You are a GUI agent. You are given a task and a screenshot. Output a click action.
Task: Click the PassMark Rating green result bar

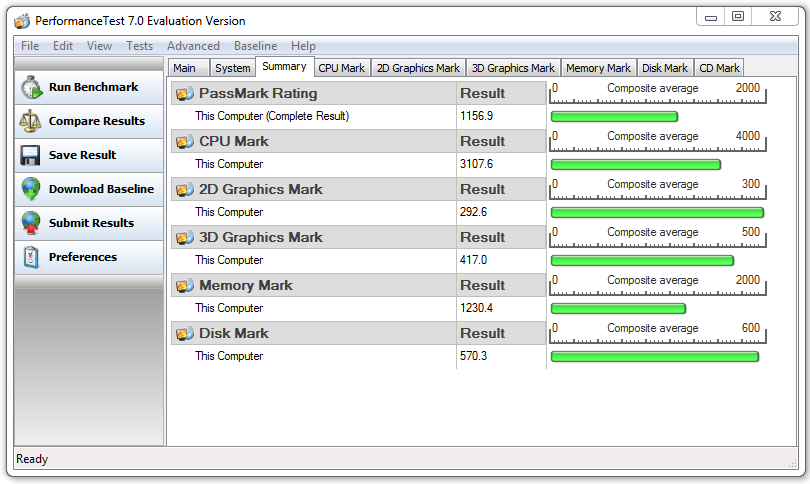[614, 117]
